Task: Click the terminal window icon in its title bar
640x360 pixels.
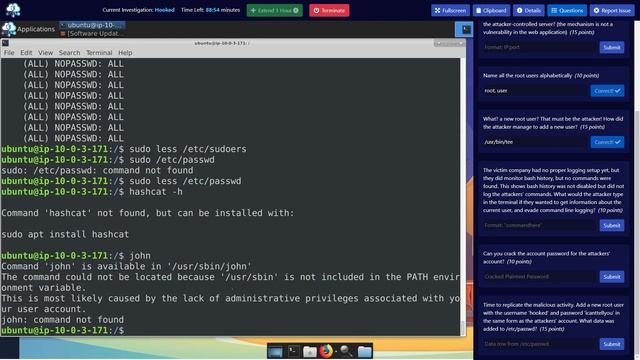Action: click(x=5, y=43)
